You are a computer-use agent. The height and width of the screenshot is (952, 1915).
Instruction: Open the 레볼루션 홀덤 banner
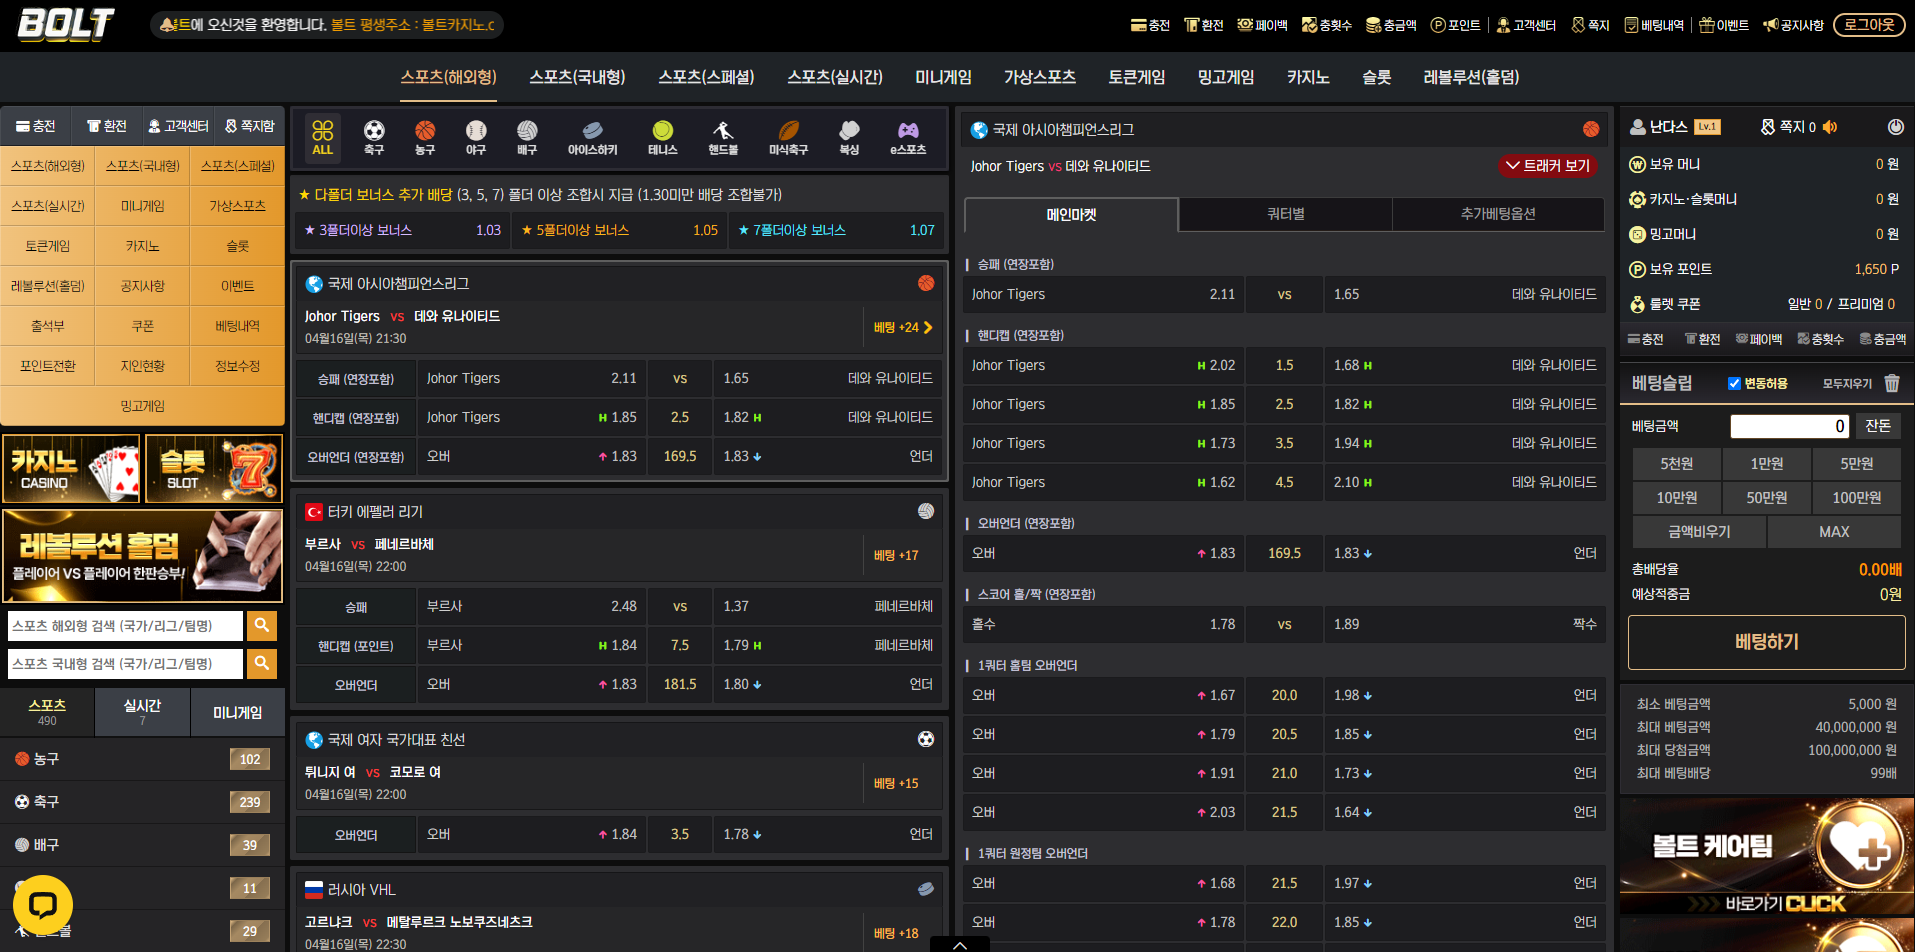[x=142, y=556]
